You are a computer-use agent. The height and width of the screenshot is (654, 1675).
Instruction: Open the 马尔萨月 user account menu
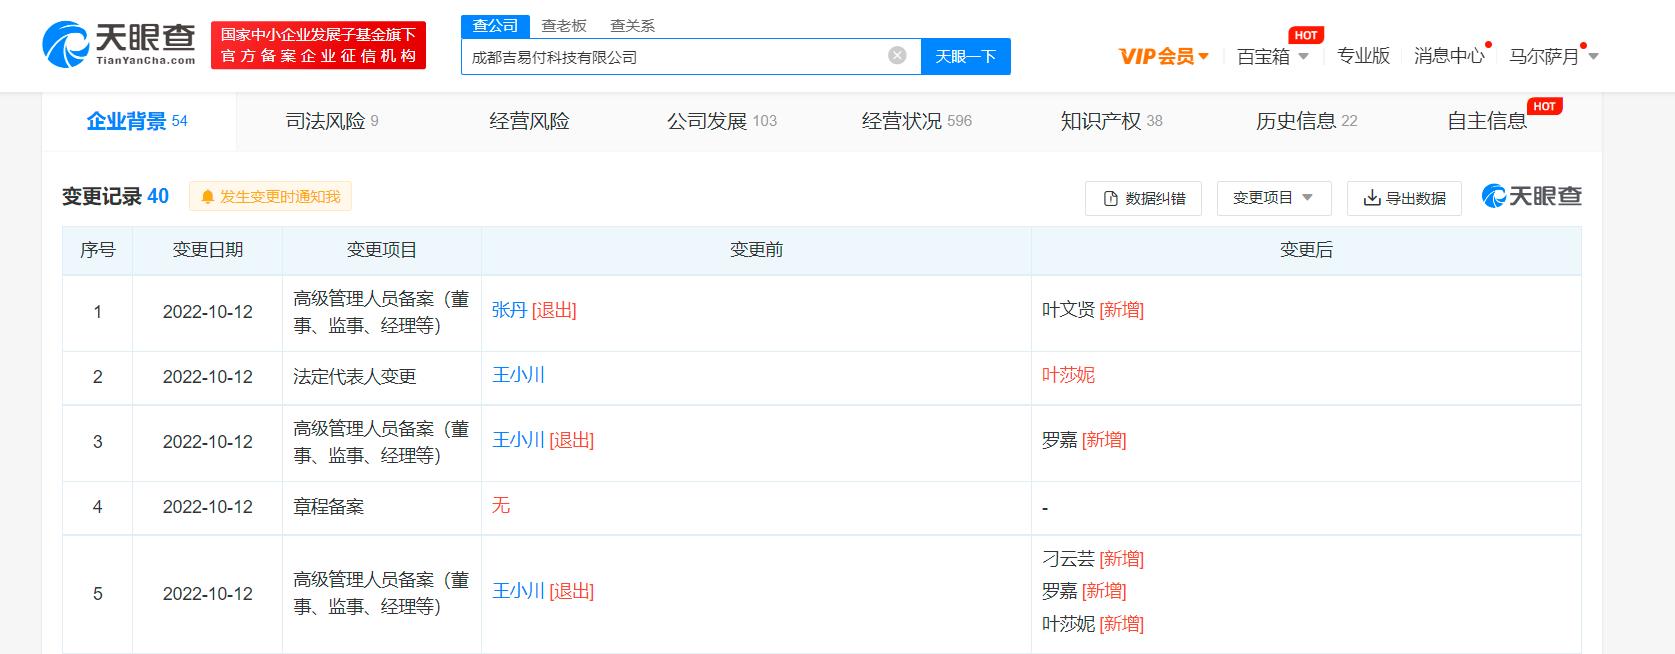(1553, 56)
